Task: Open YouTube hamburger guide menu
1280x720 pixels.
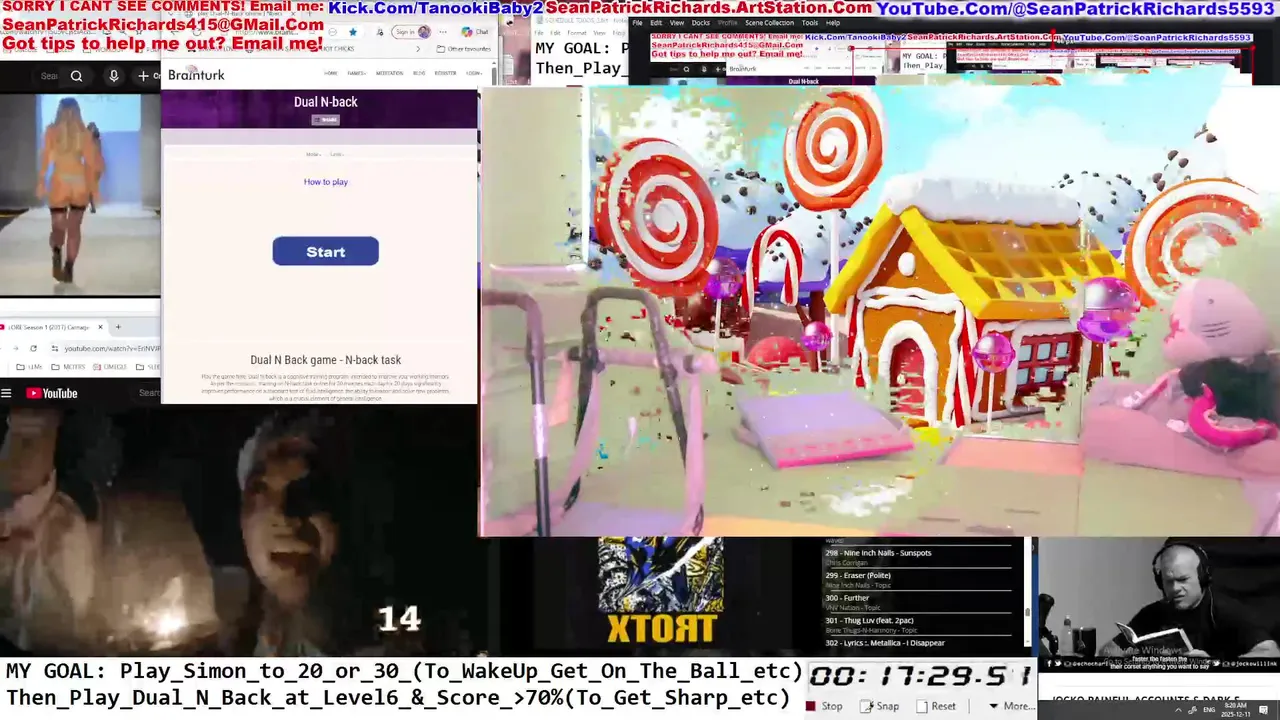Action: 6,393
